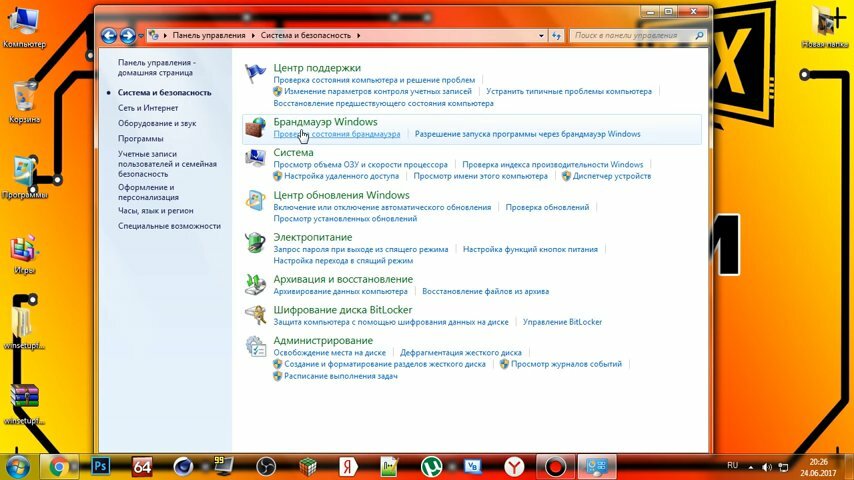Viewport: 854px width, 480px height.
Task: Open the Брандмауэр Windows heading
Action: [325, 121]
